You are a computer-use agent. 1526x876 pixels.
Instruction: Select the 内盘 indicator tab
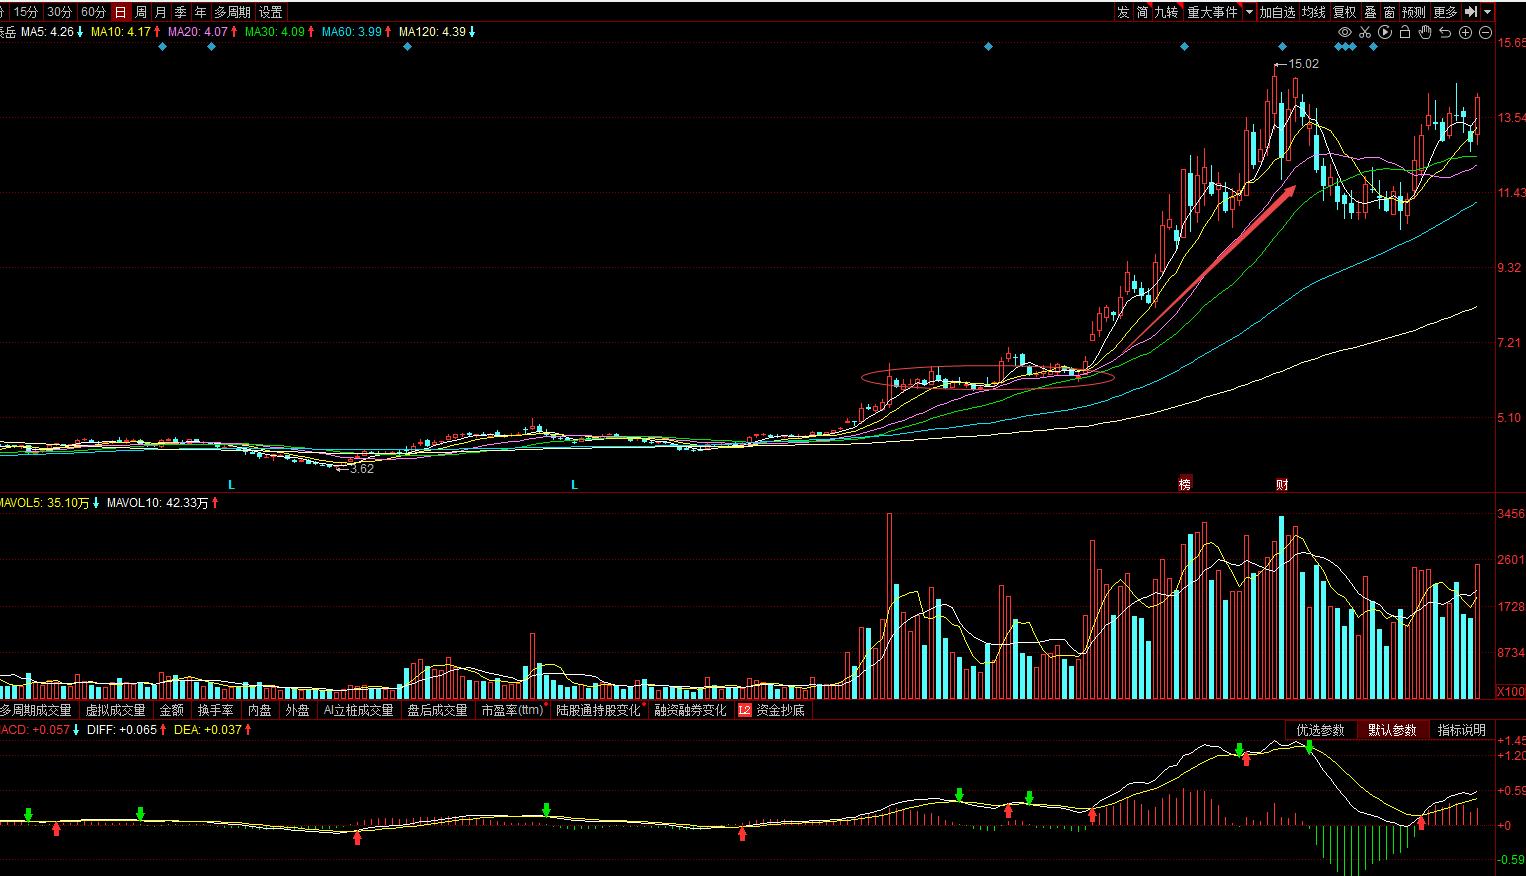pyautogui.click(x=260, y=710)
